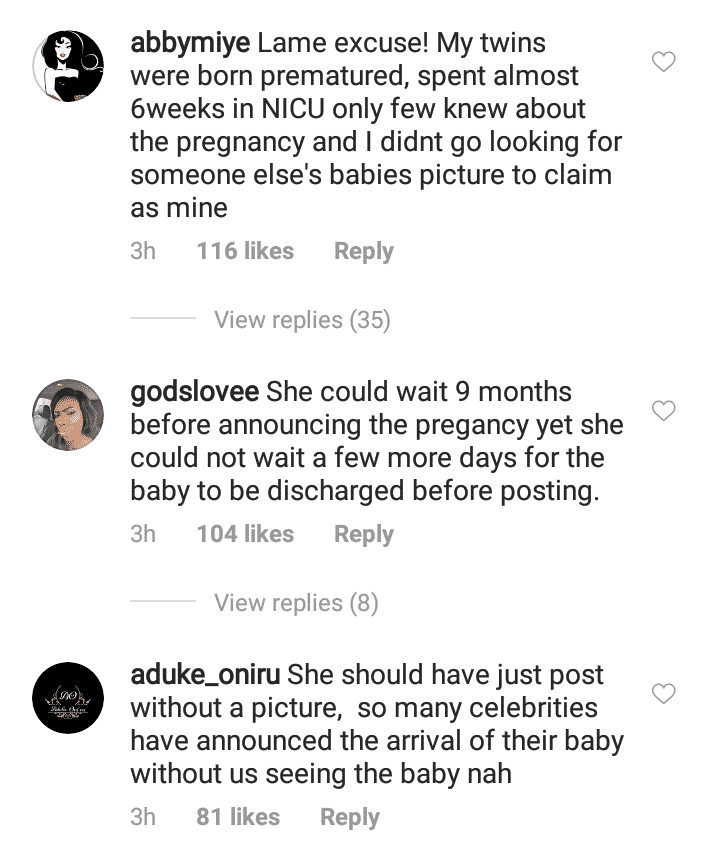See the 81 likes list
Screen dimensions: 720x849
(238, 817)
